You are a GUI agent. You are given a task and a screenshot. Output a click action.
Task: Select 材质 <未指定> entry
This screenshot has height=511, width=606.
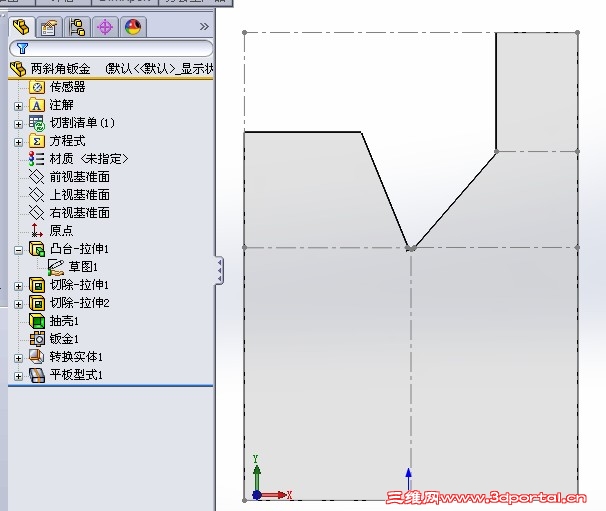[89, 159]
